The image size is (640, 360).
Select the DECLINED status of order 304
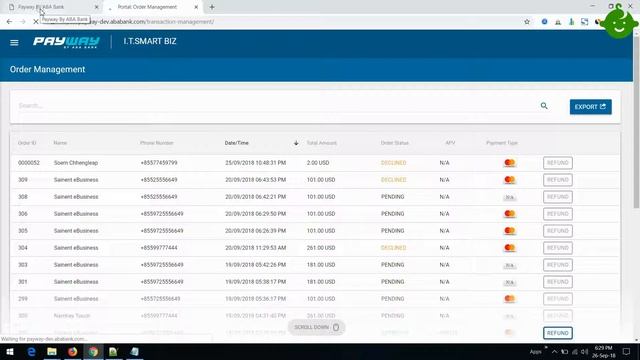pyautogui.click(x=393, y=248)
